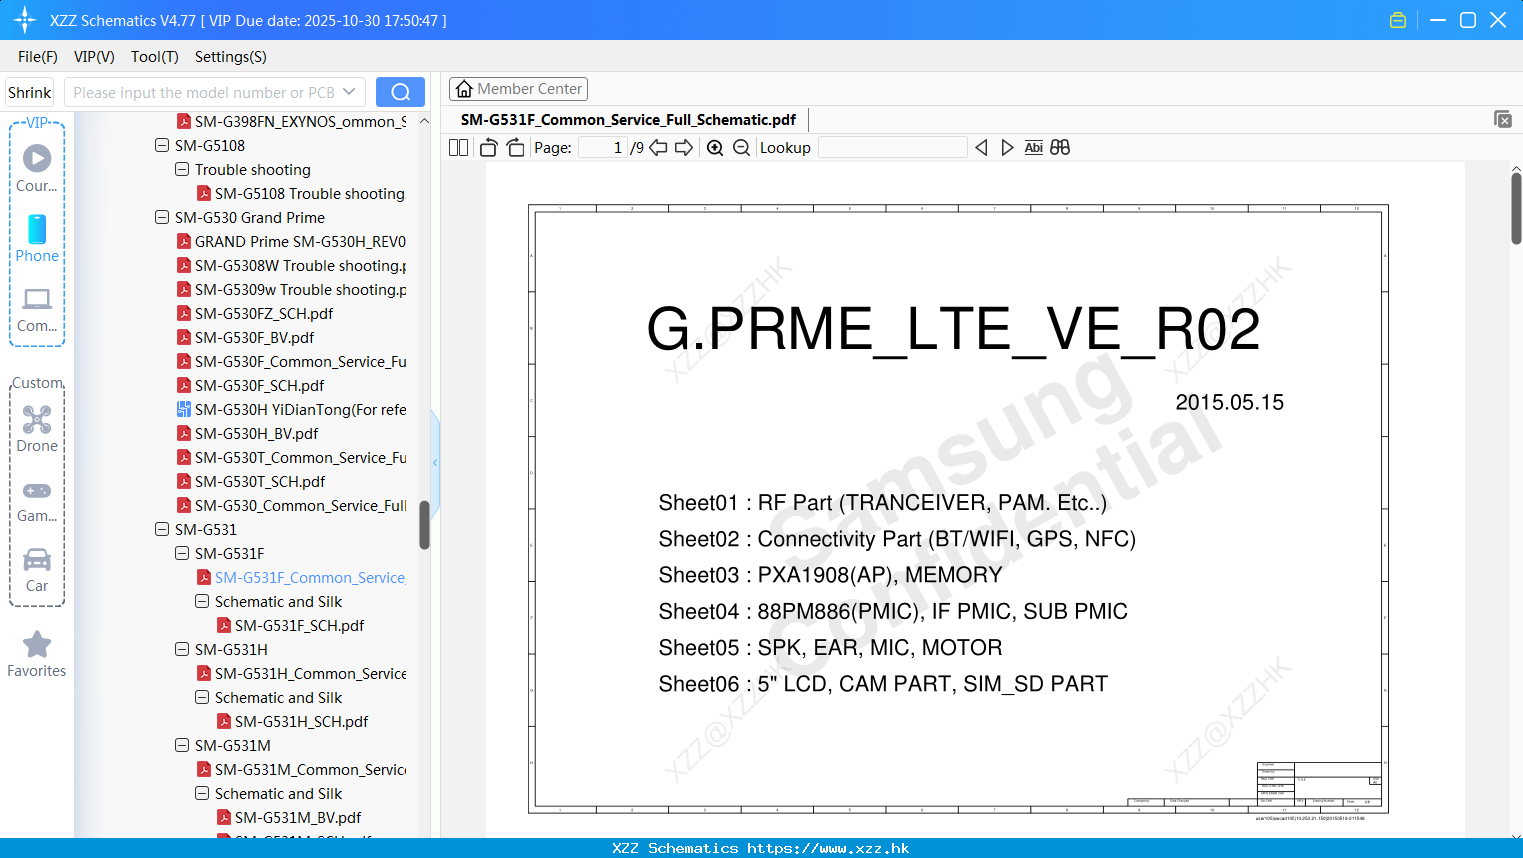Click the yellow toolbox icon in title bar
The height and width of the screenshot is (858, 1523).
tap(1398, 20)
